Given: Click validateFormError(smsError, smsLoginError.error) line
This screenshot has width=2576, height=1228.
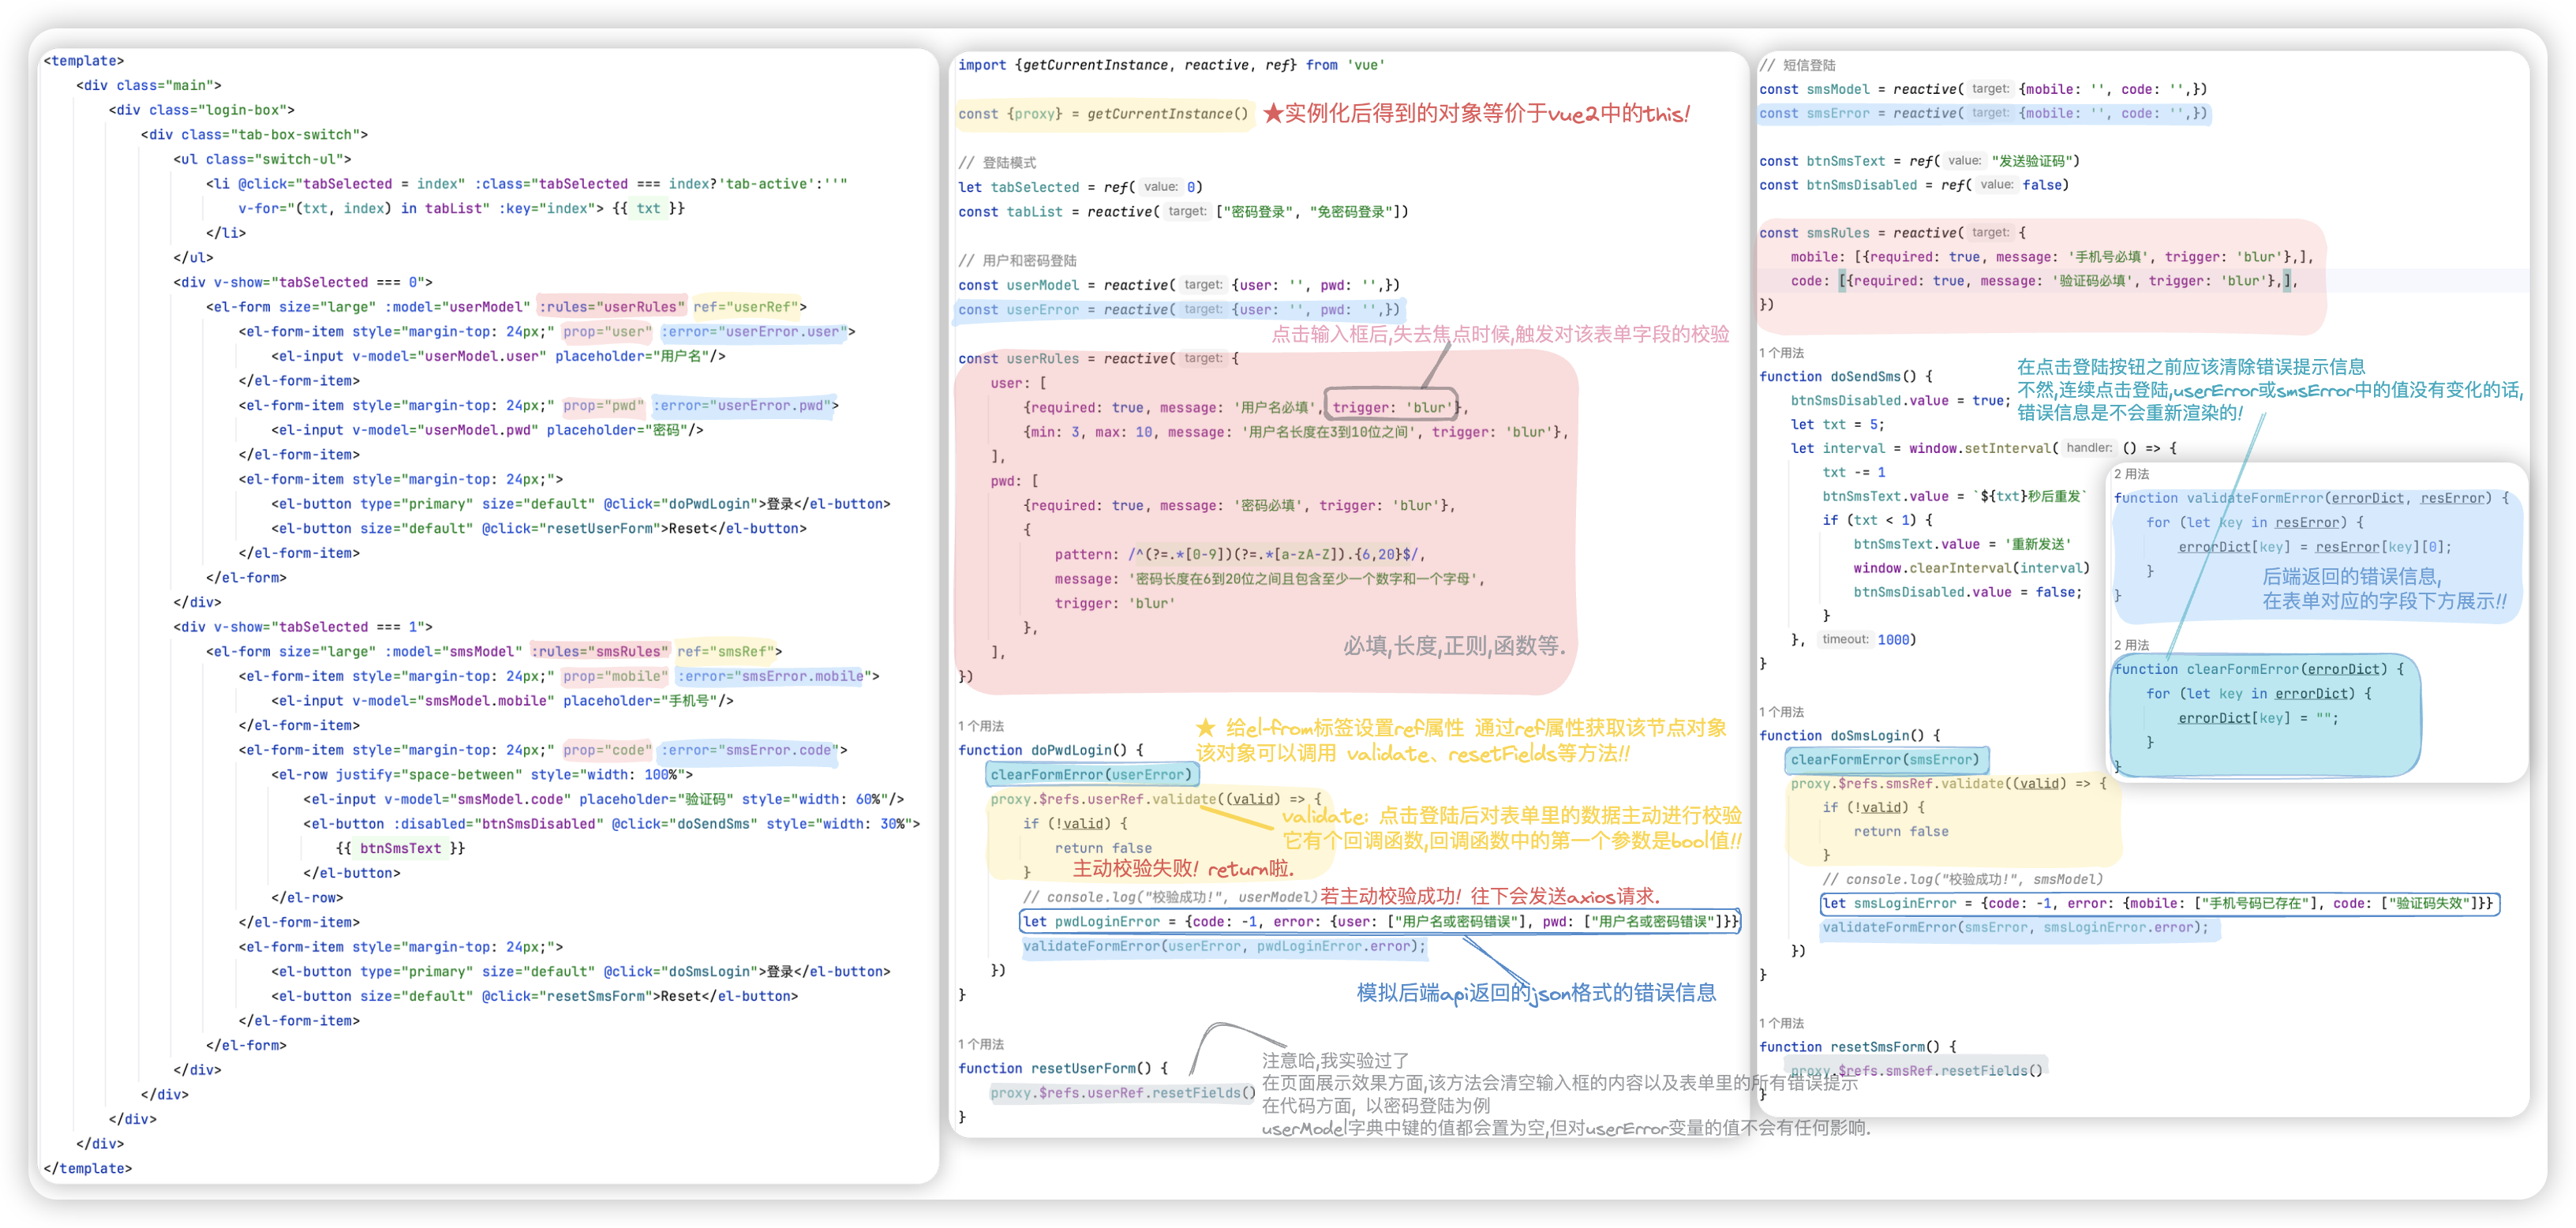Looking at the screenshot, I should click(x=2014, y=927).
